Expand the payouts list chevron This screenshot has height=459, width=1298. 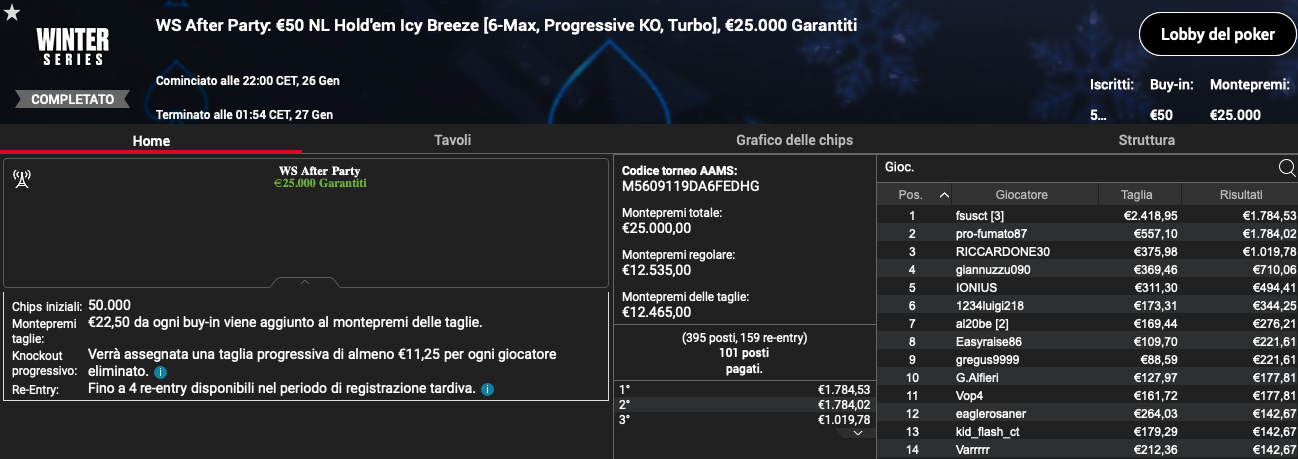(x=857, y=433)
